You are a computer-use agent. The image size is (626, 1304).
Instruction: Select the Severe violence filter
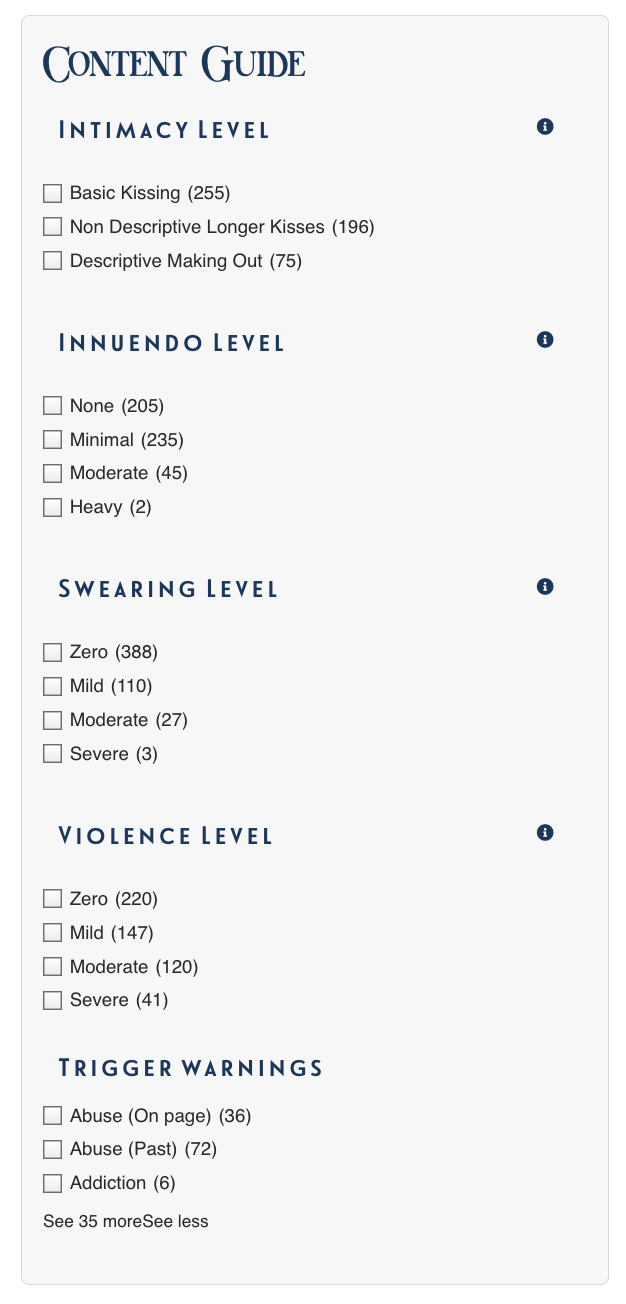[53, 1000]
